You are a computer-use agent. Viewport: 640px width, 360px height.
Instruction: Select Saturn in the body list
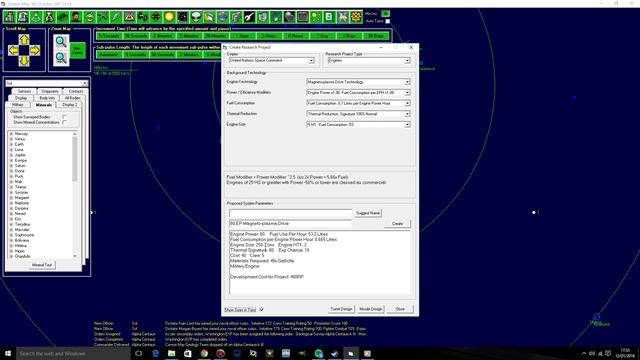tap(20, 166)
